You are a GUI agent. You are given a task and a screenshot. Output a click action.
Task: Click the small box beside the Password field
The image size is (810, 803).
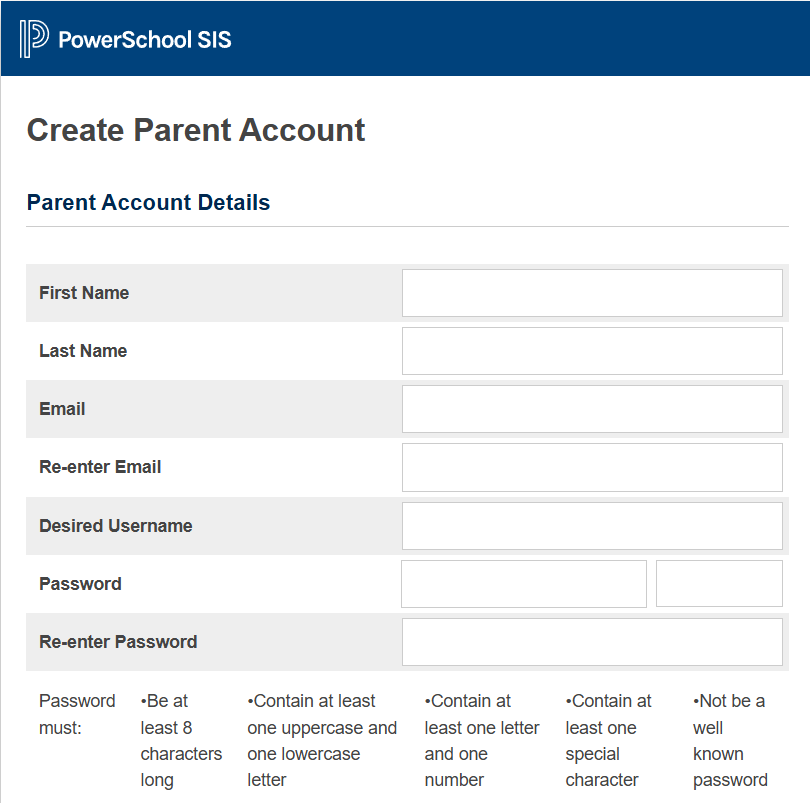pyautogui.click(x=718, y=583)
